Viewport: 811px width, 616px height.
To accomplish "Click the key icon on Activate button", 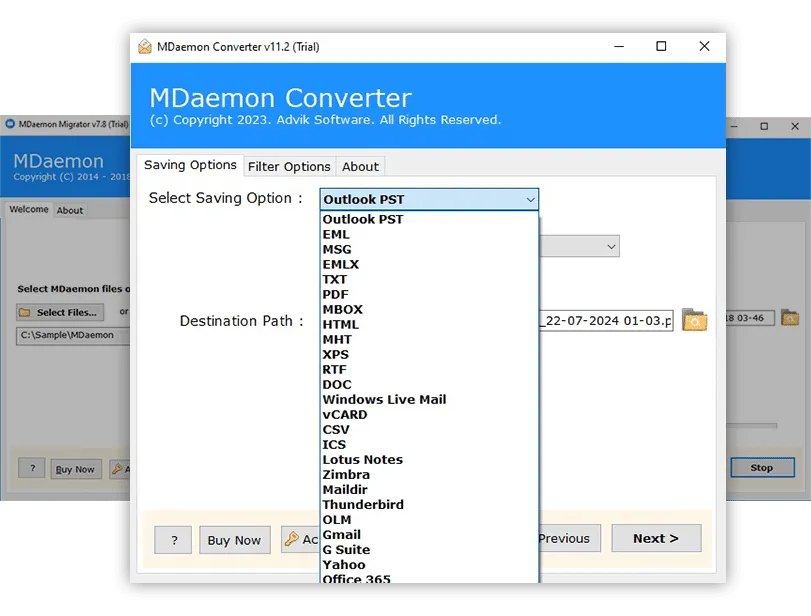I will (292, 539).
